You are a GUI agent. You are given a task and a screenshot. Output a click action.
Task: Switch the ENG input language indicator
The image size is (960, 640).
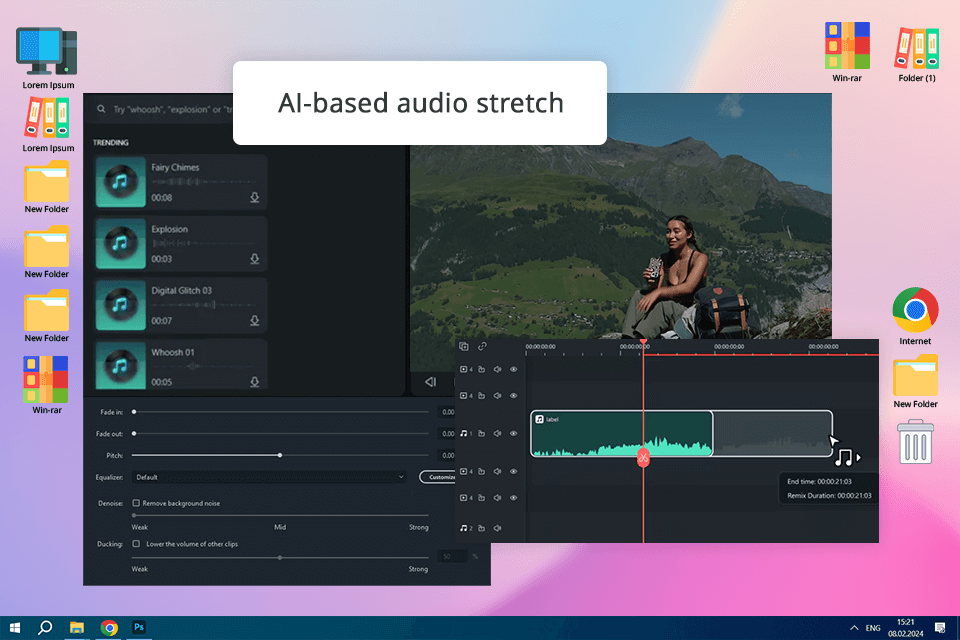[x=873, y=628]
